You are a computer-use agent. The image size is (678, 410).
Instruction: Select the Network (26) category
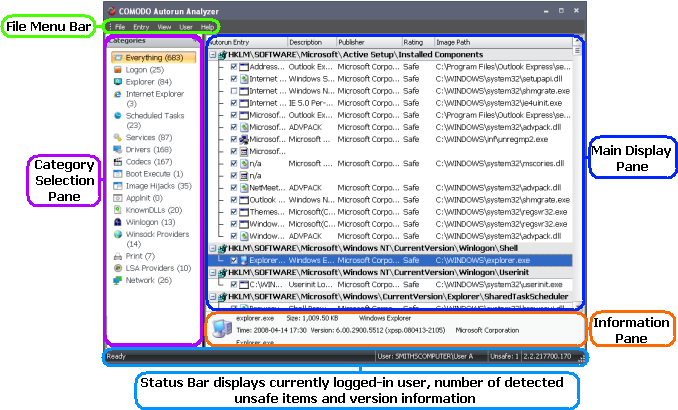click(149, 280)
